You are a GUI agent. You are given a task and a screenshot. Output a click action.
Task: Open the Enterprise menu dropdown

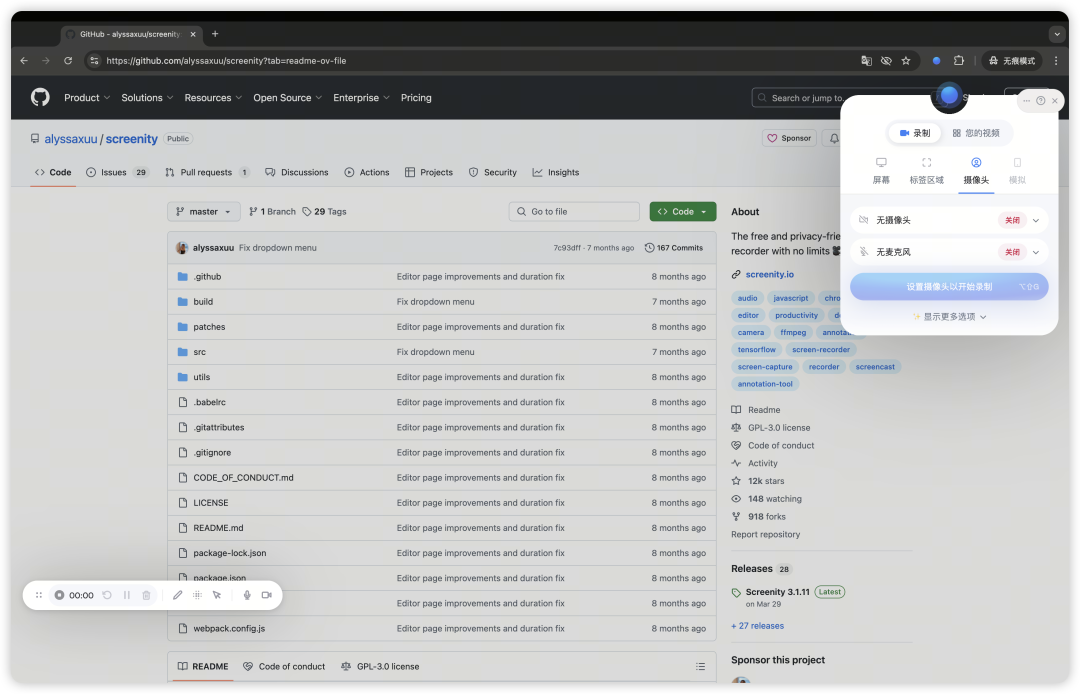(x=361, y=98)
